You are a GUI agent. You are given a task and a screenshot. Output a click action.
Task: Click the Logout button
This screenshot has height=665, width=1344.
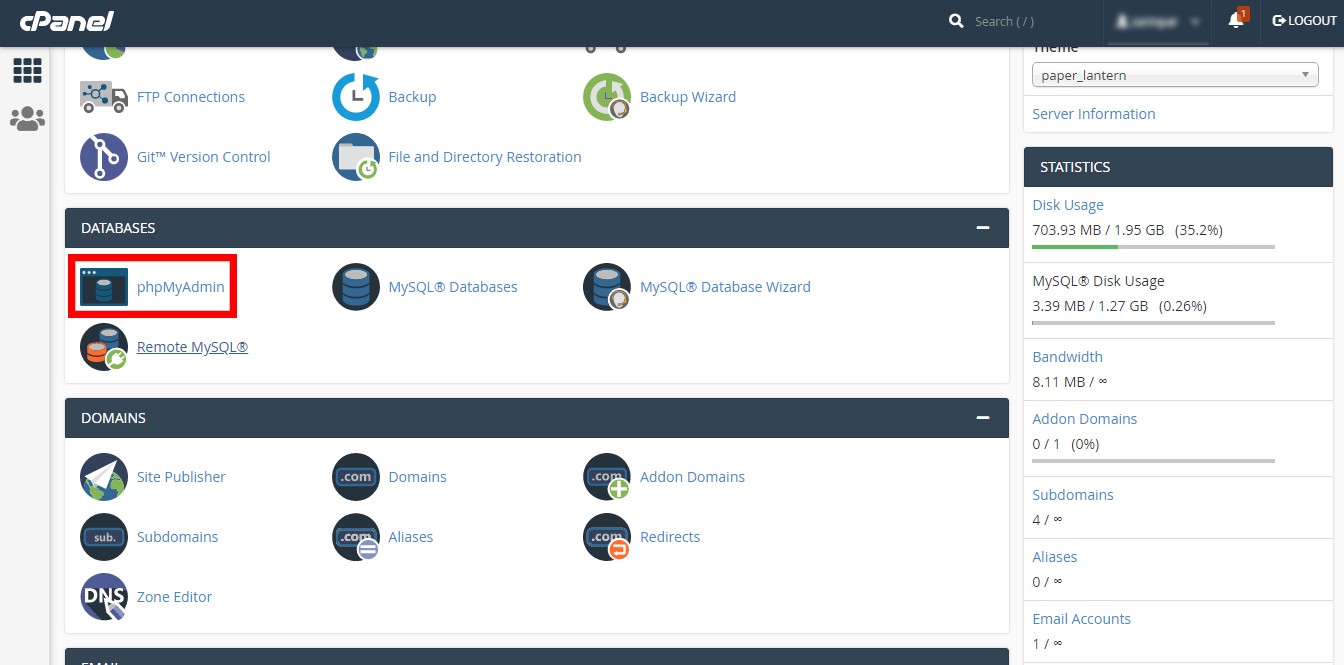(1304, 21)
